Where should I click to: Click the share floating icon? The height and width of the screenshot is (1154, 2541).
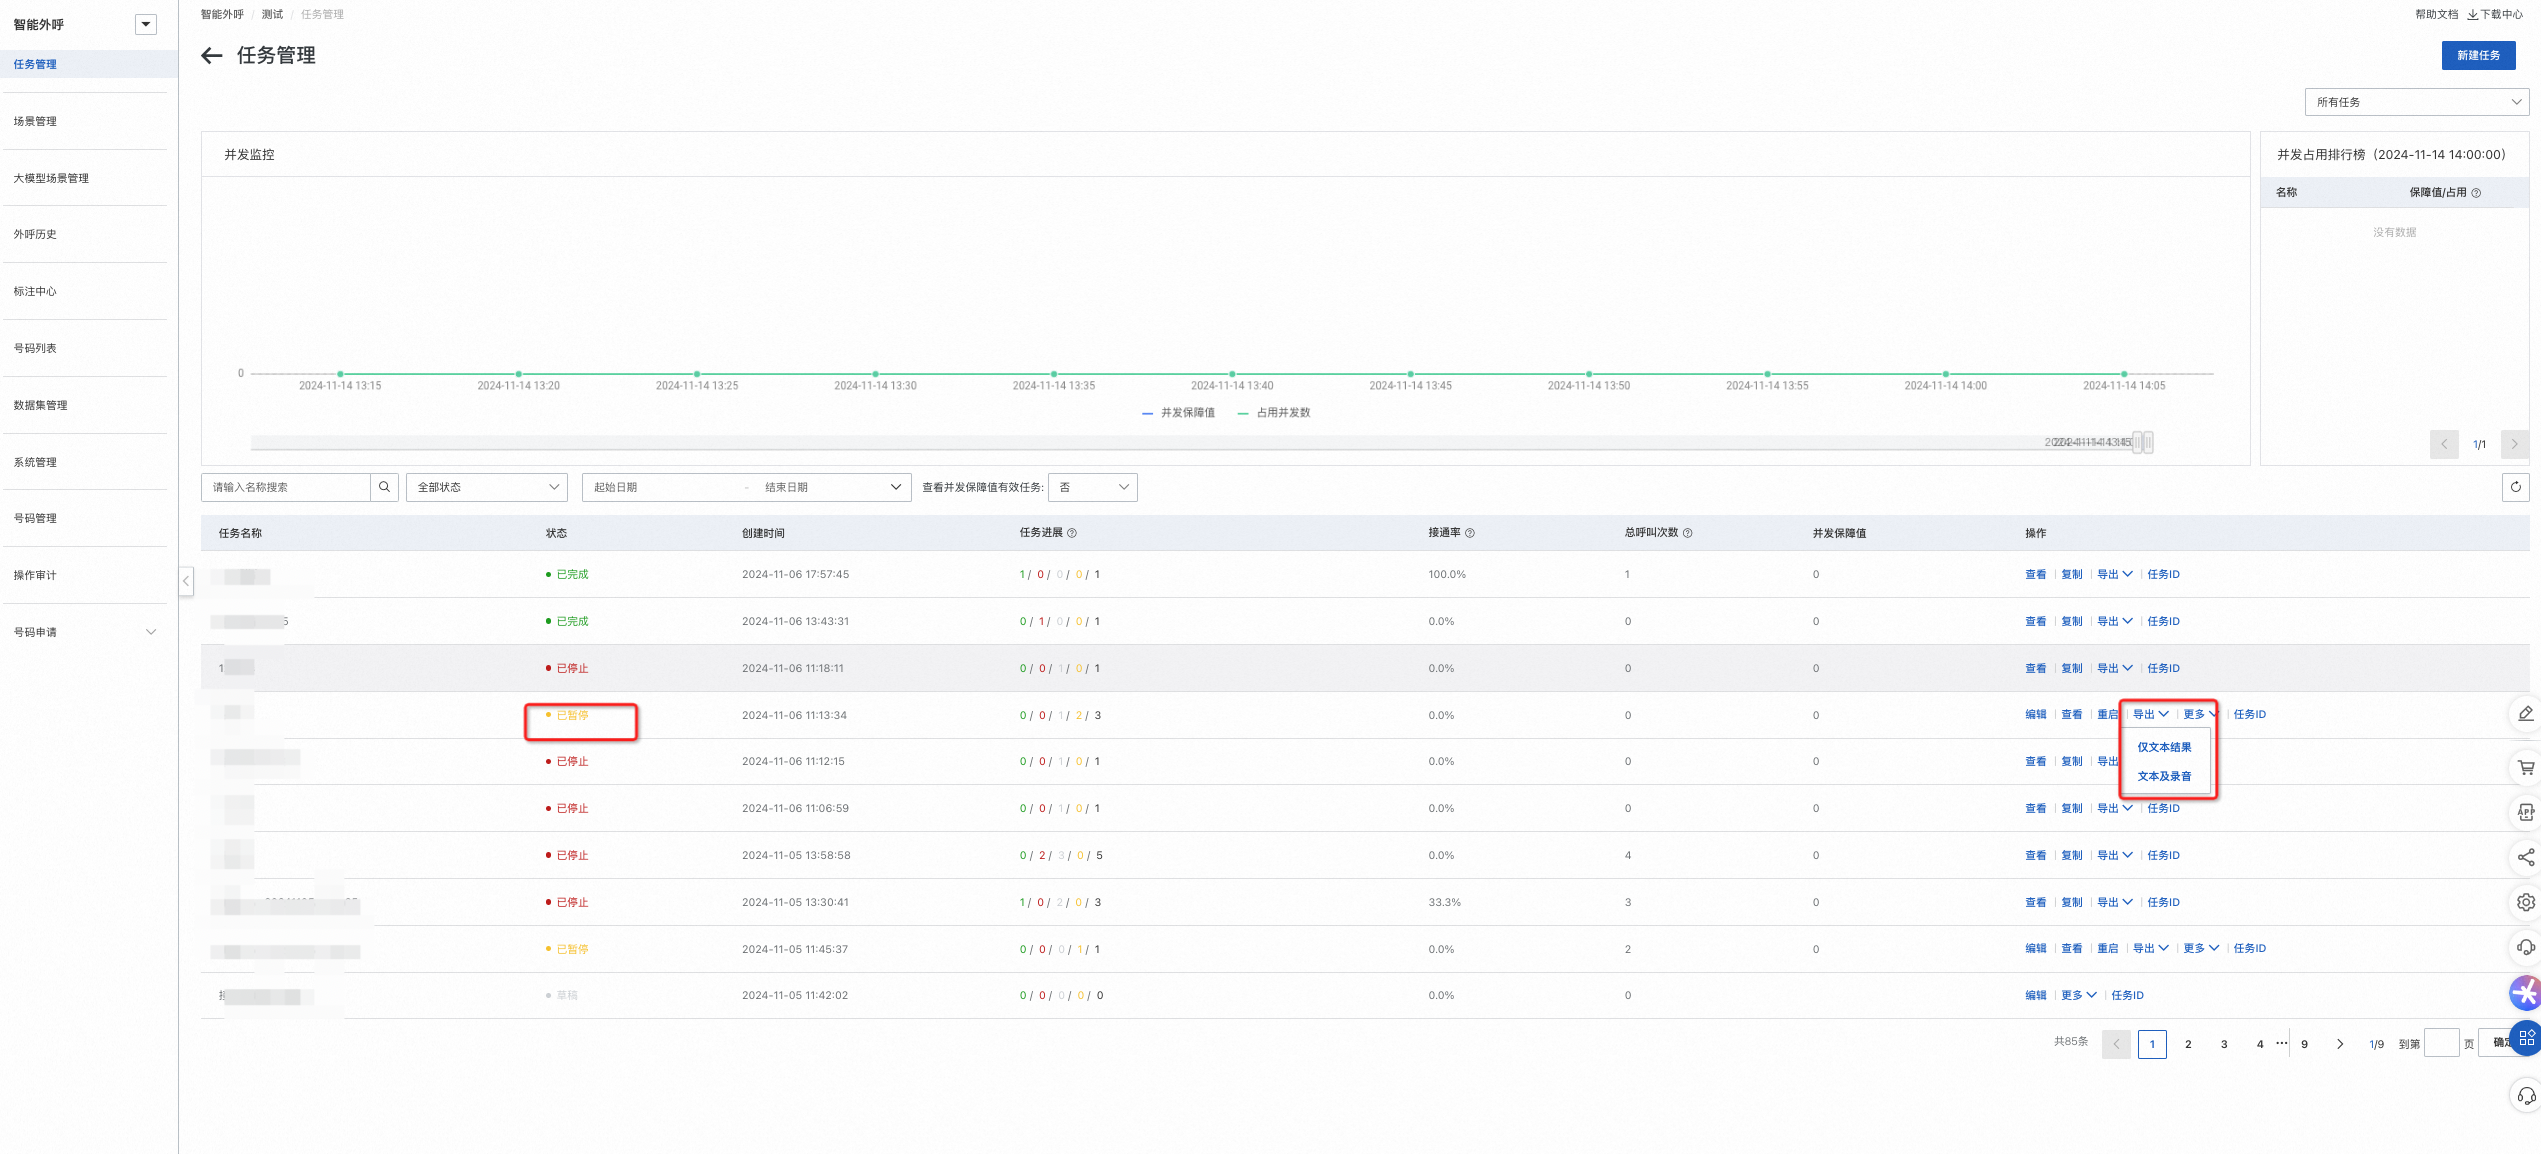coord(2525,857)
